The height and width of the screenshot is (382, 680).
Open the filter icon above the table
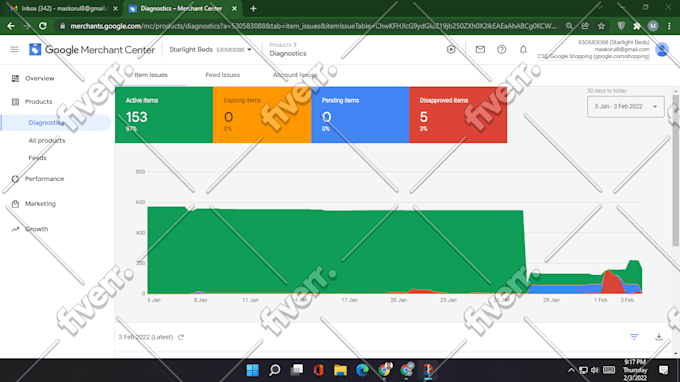click(x=634, y=337)
